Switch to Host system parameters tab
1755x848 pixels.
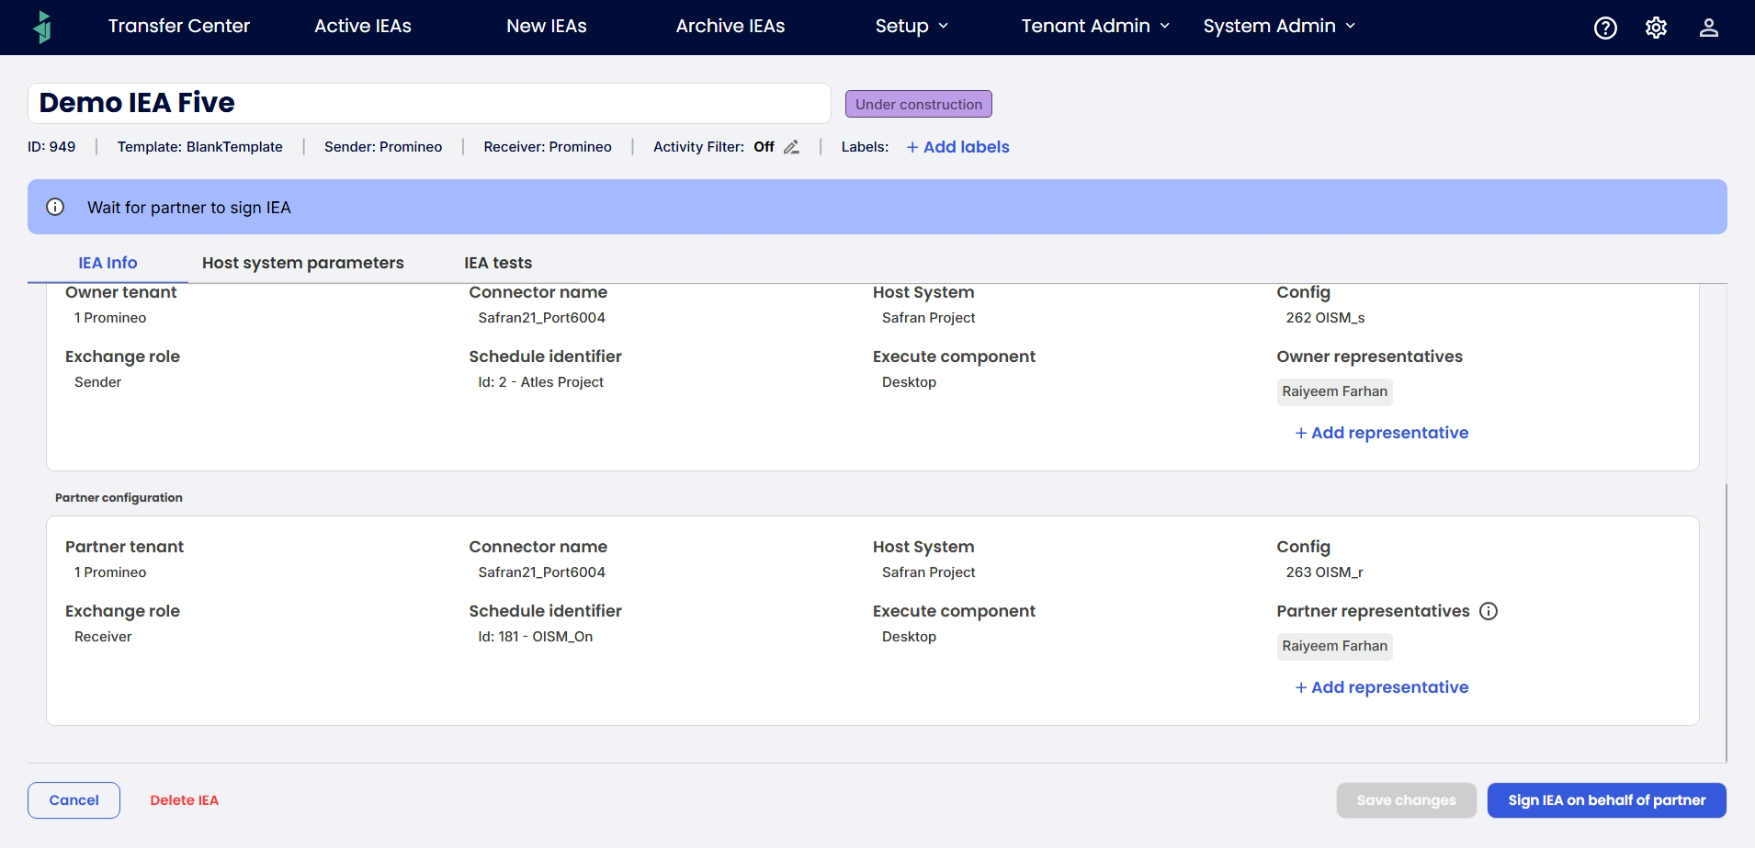tap(303, 263)
